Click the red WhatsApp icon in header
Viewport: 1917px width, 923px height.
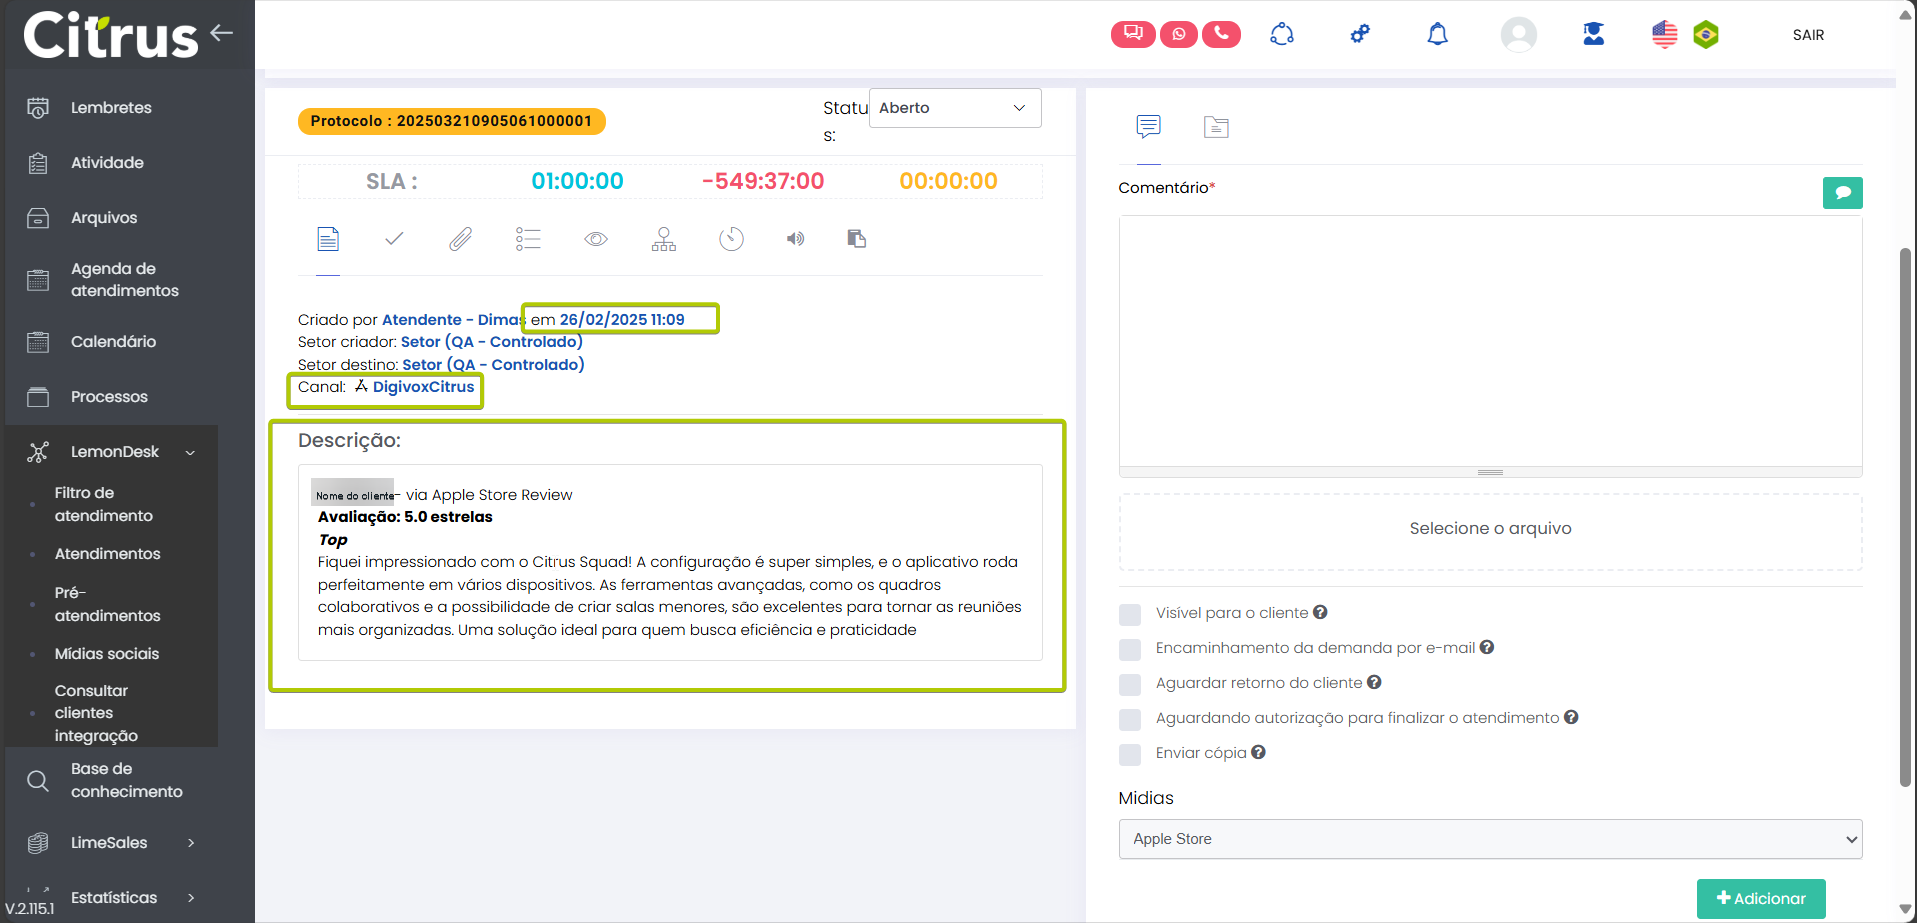click(1178, 34)
